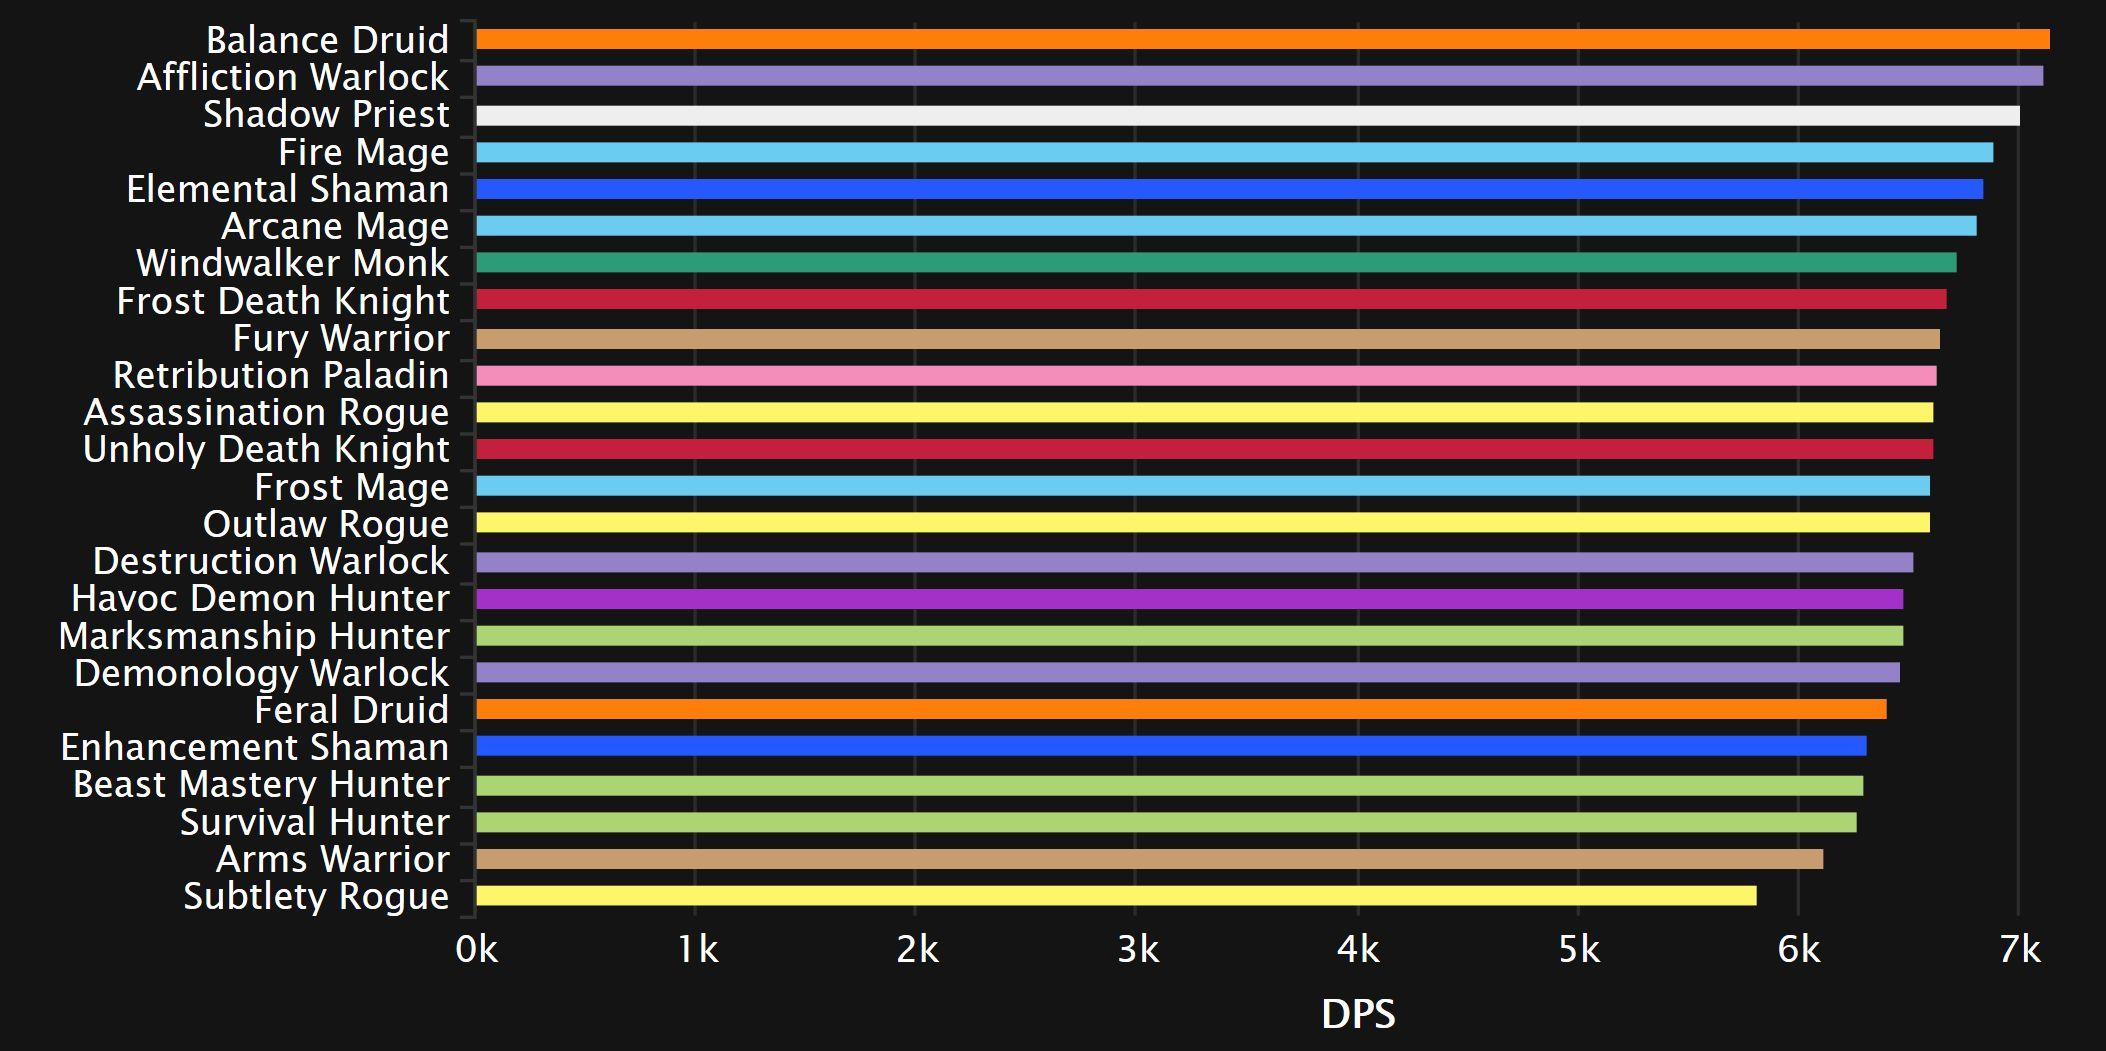Click the Survival Hunter label
The width and height of the screenshot is (2106, 1051).
tap(315, 822)
